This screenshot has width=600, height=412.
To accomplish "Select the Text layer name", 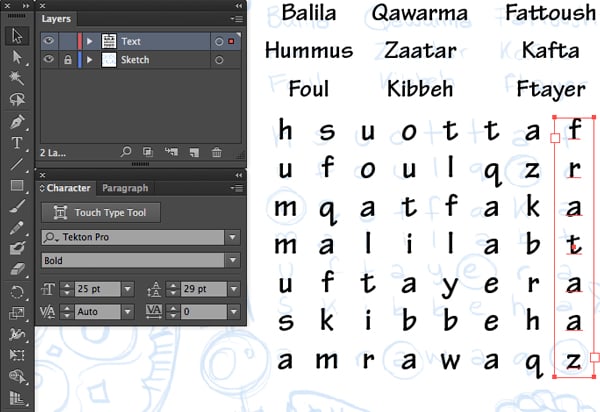I will [x=131, y=41].
